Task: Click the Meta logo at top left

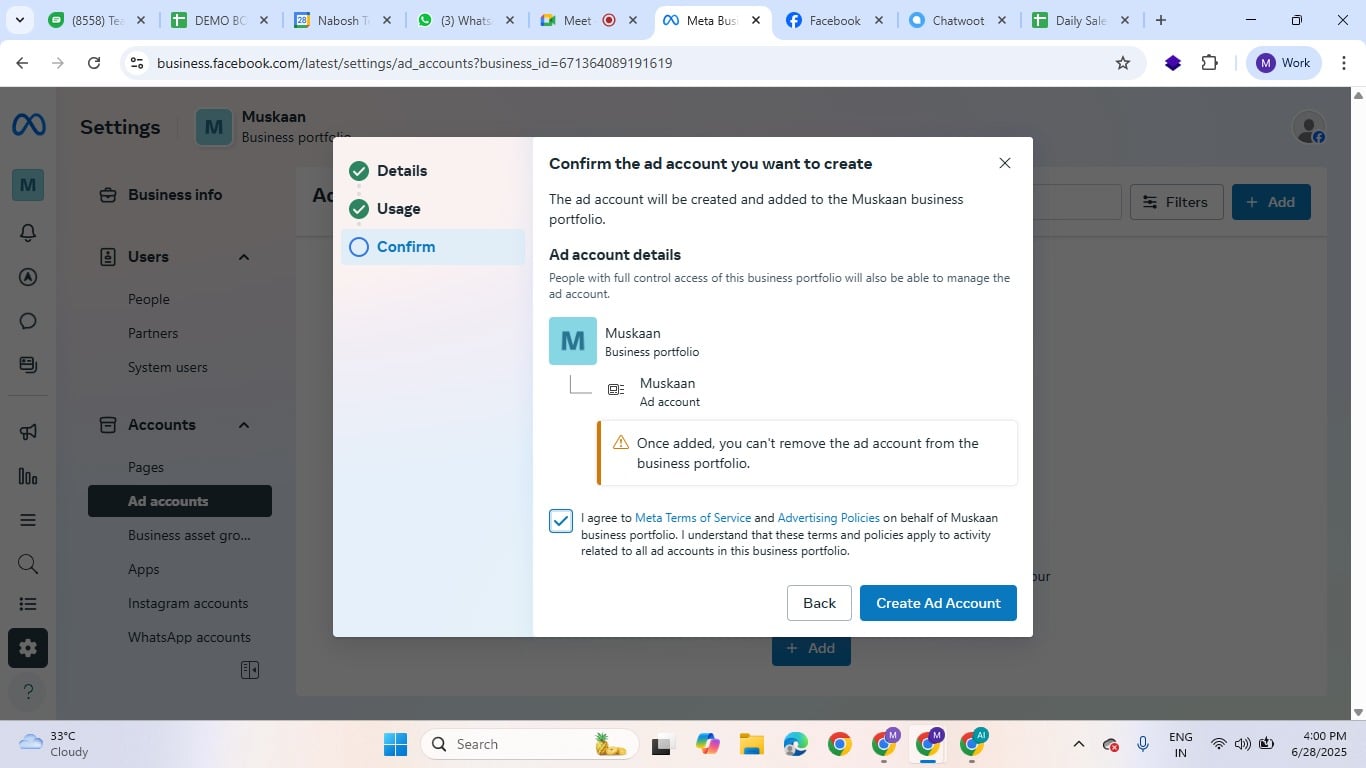Action: pyautogui.click(x=27, y=123)
